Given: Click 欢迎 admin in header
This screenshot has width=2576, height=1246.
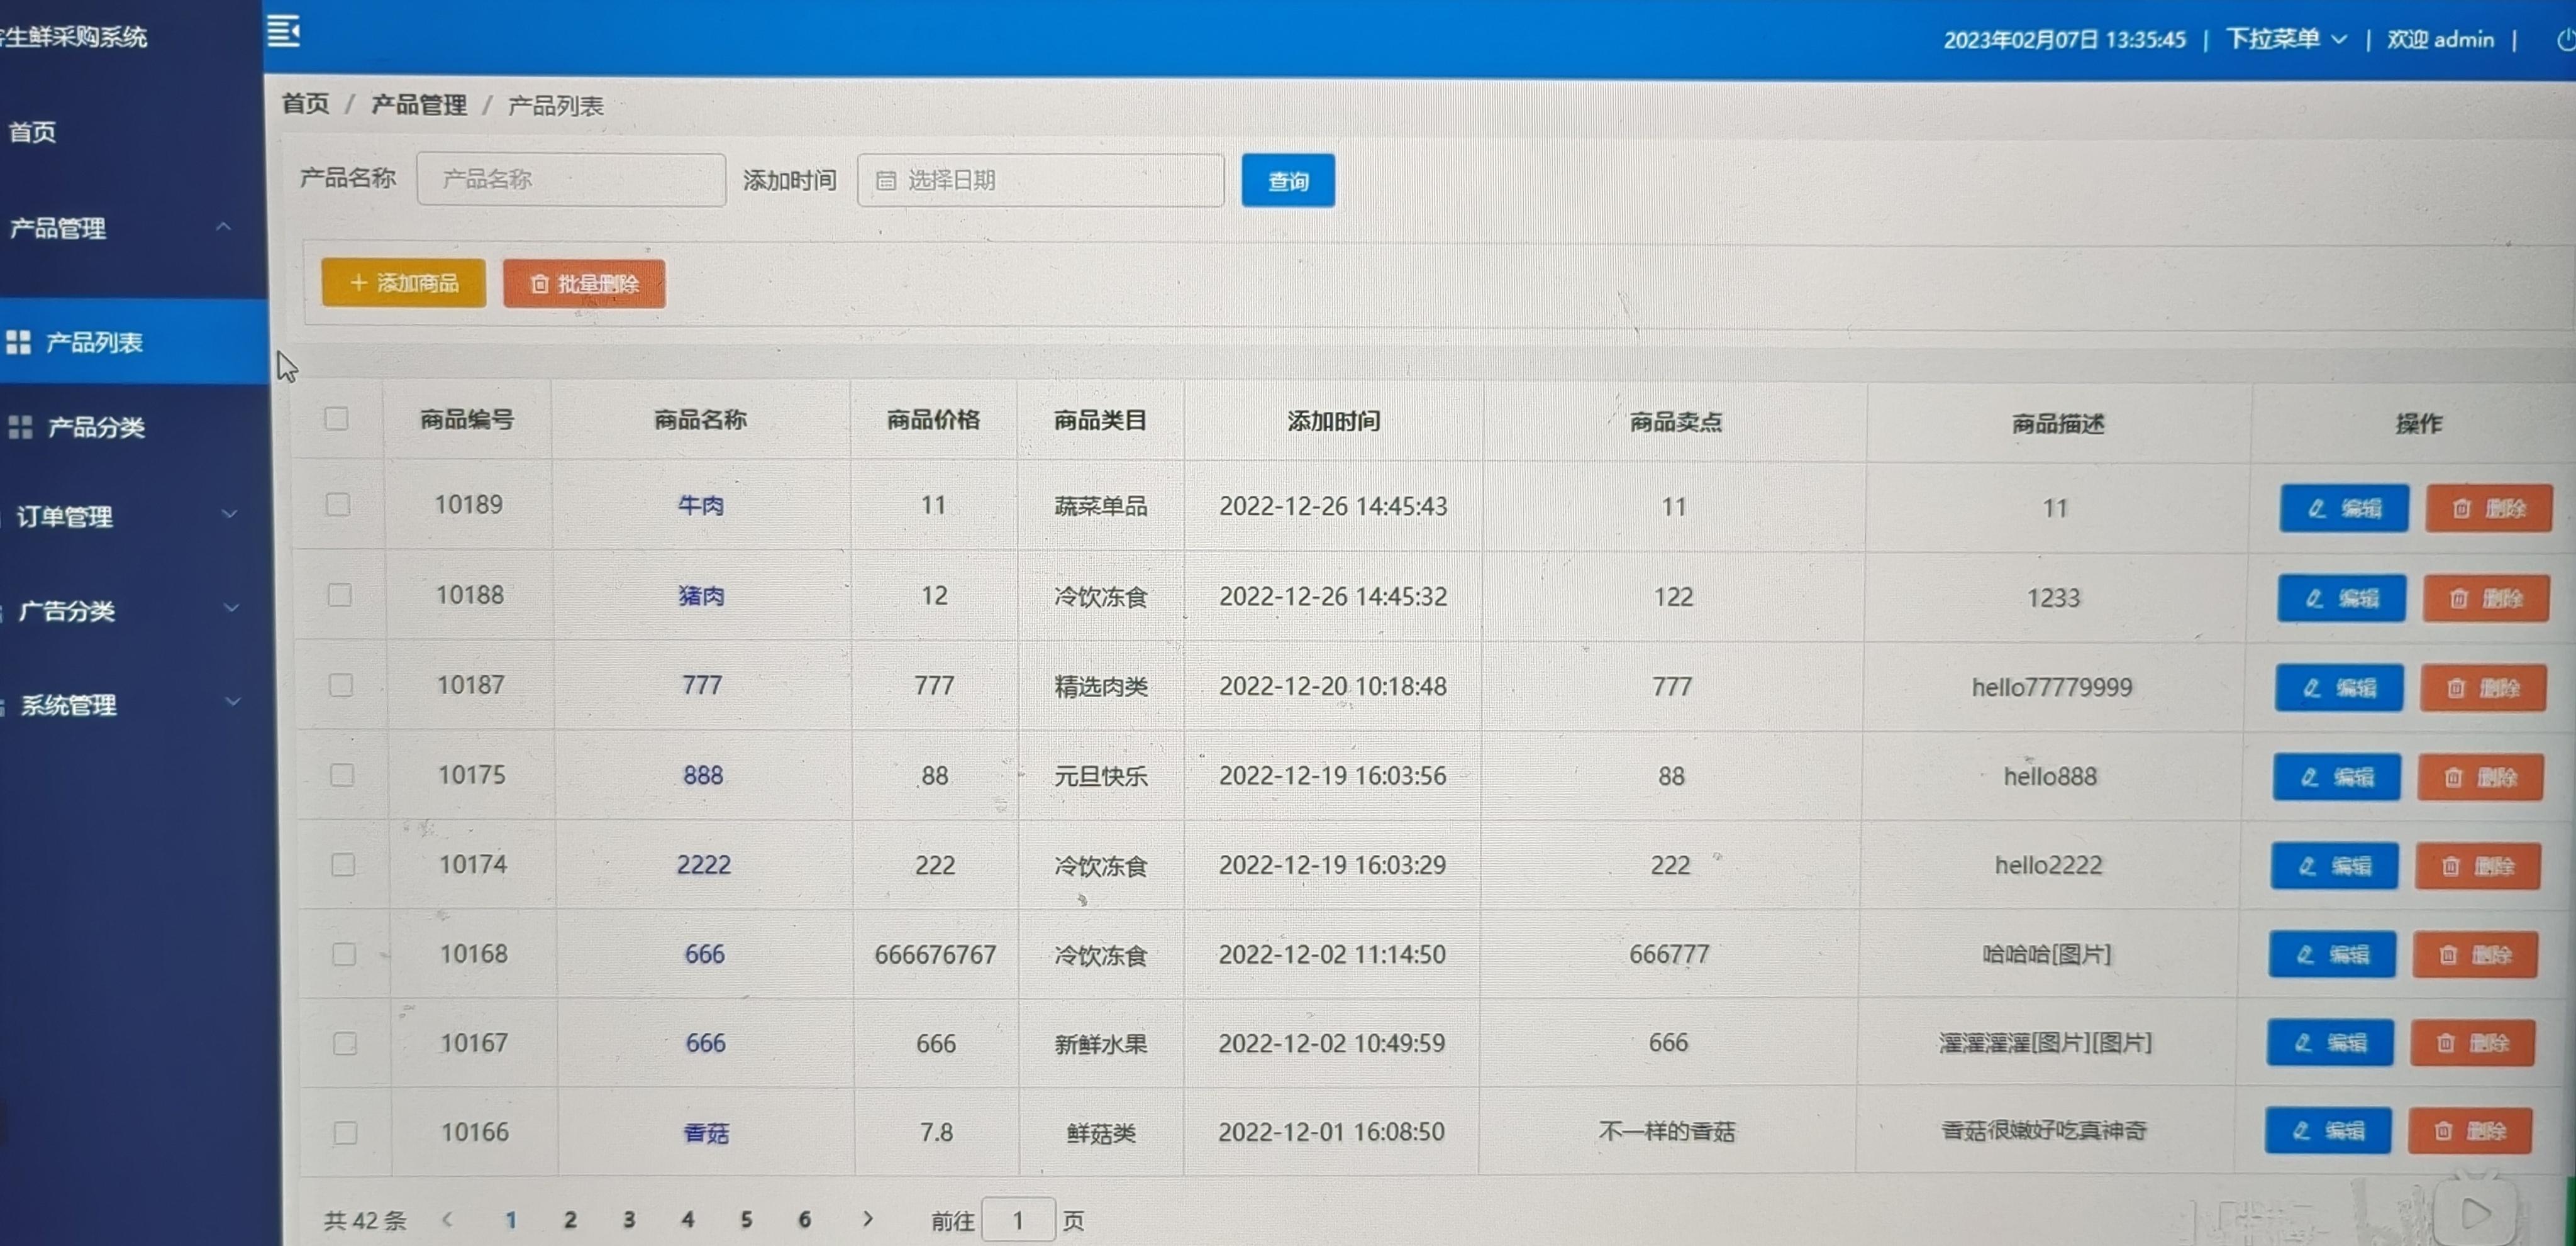Looking at the screenshot, I should click(2441, 39).
